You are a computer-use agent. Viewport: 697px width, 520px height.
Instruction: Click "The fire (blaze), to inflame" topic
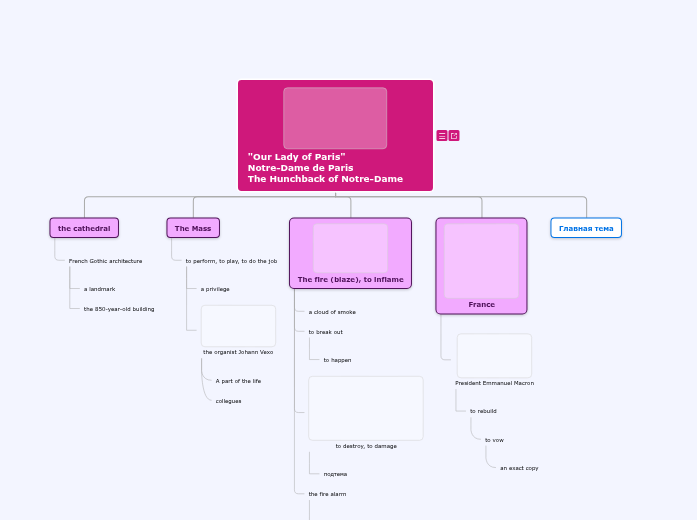[x=350, y=280]
